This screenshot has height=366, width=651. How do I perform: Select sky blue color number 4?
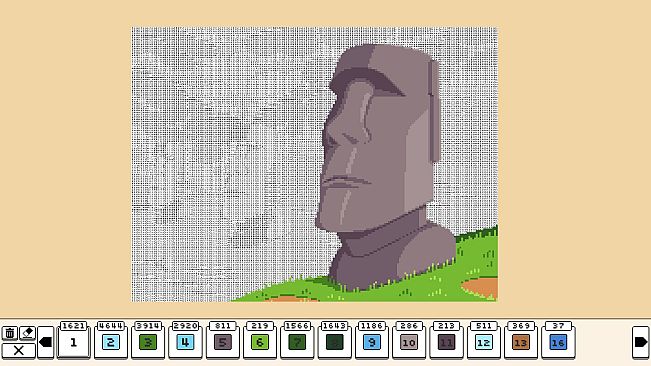tap(185, 339)
